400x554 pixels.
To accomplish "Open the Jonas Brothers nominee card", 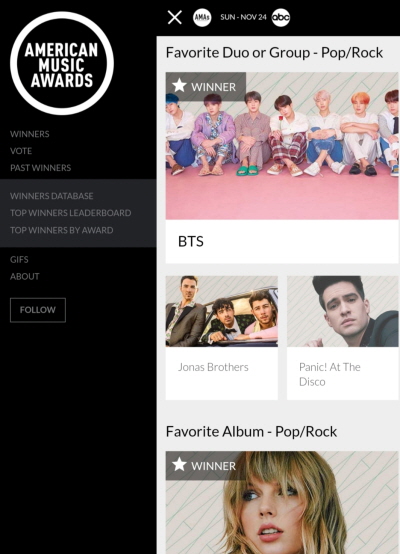I will (222, 338).
